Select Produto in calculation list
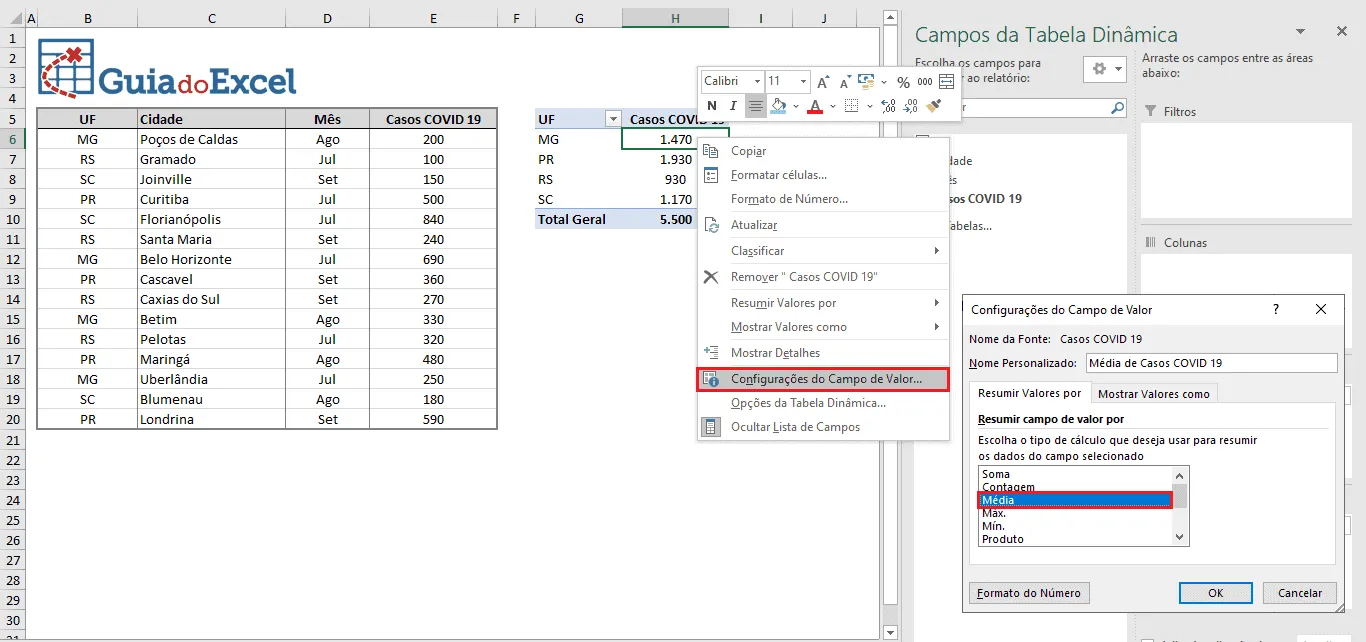 coord(1075,539)
